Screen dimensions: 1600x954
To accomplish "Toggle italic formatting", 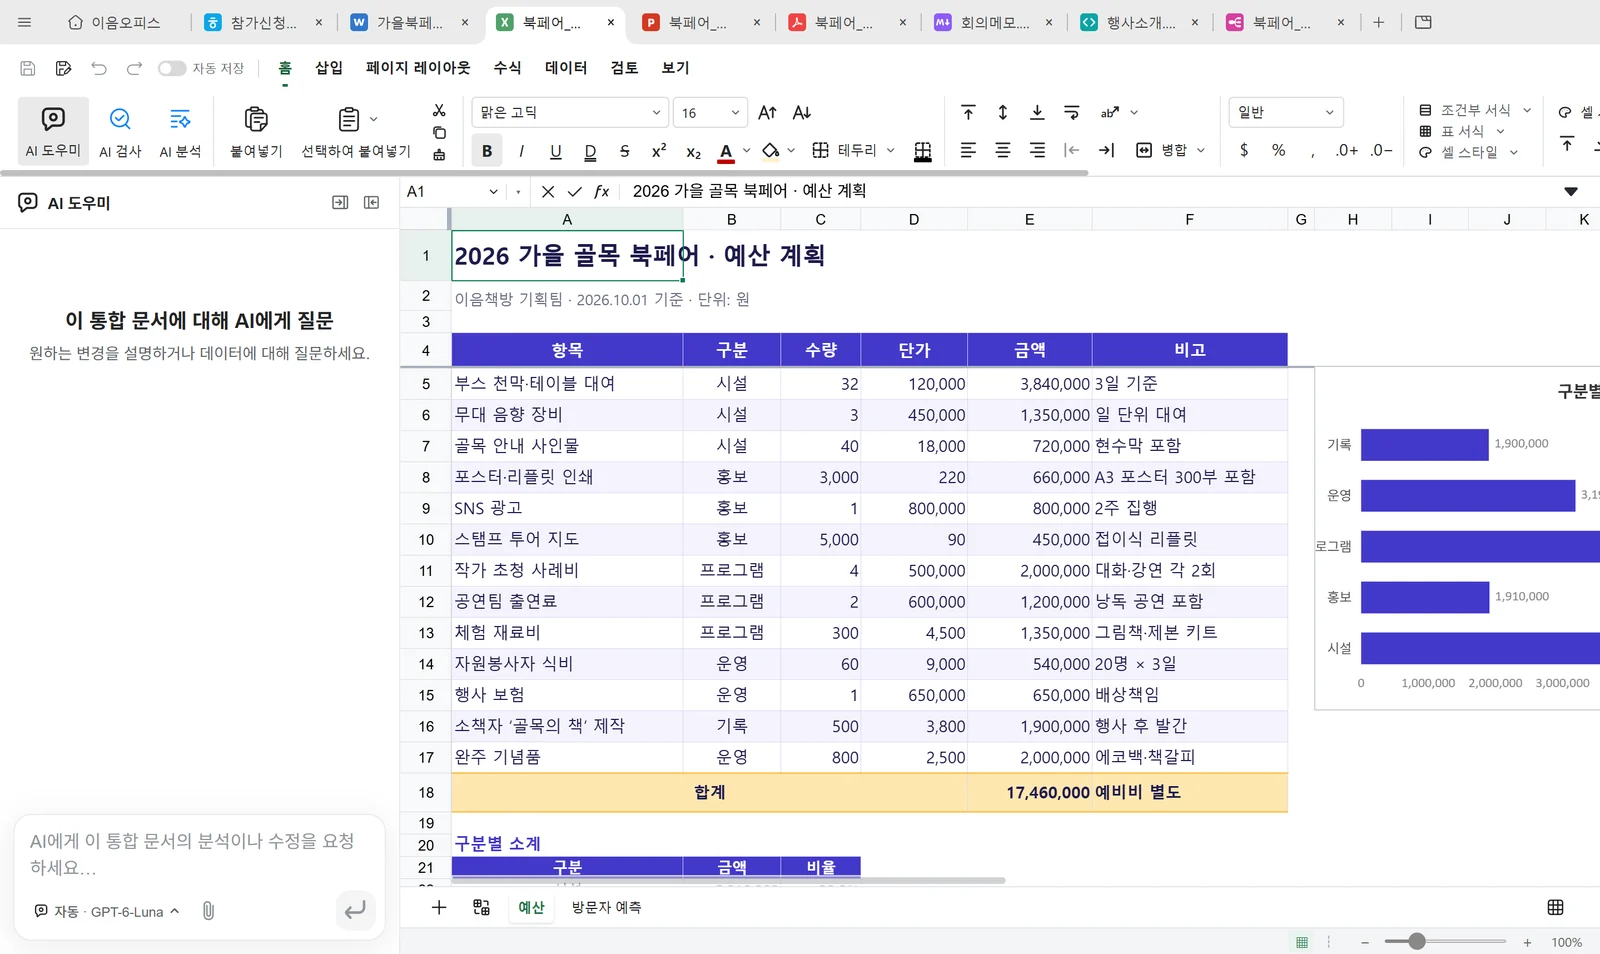I will tap(521, 151).
